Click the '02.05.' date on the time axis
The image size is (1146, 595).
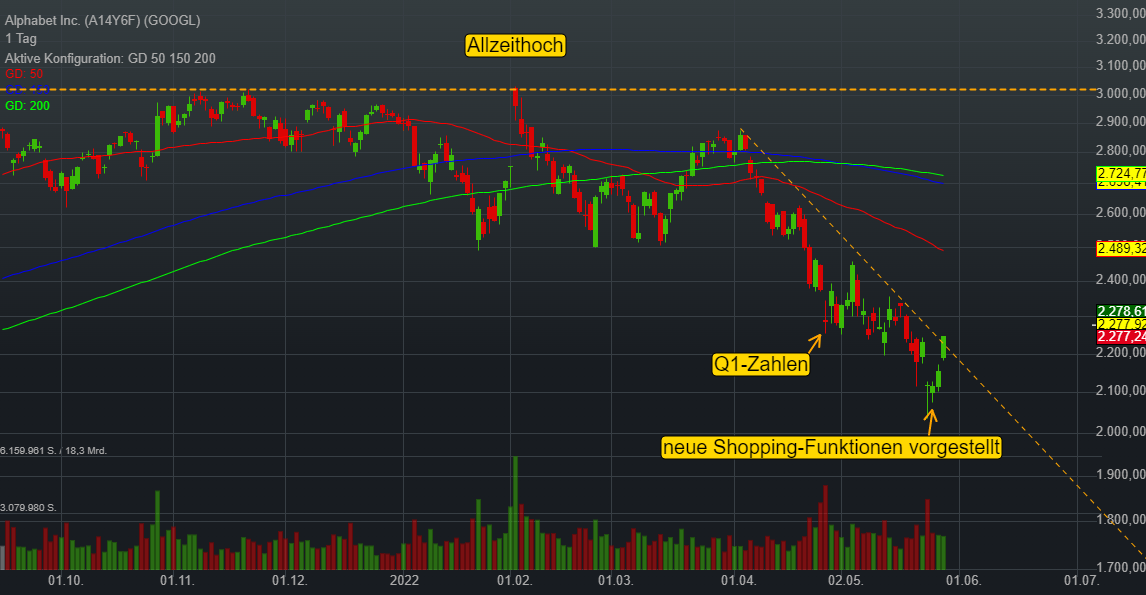coord(846,580)
